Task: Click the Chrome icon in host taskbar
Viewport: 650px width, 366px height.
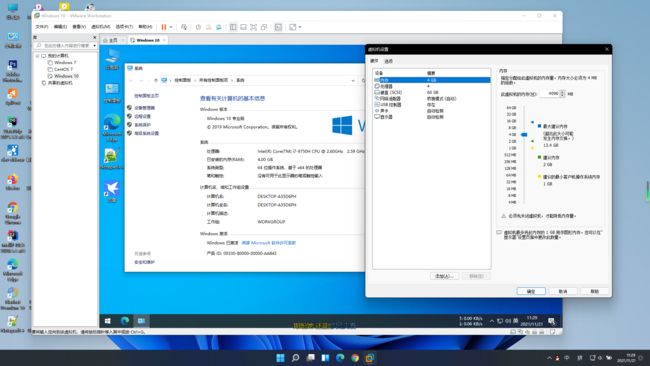Action: pos(355,358)
